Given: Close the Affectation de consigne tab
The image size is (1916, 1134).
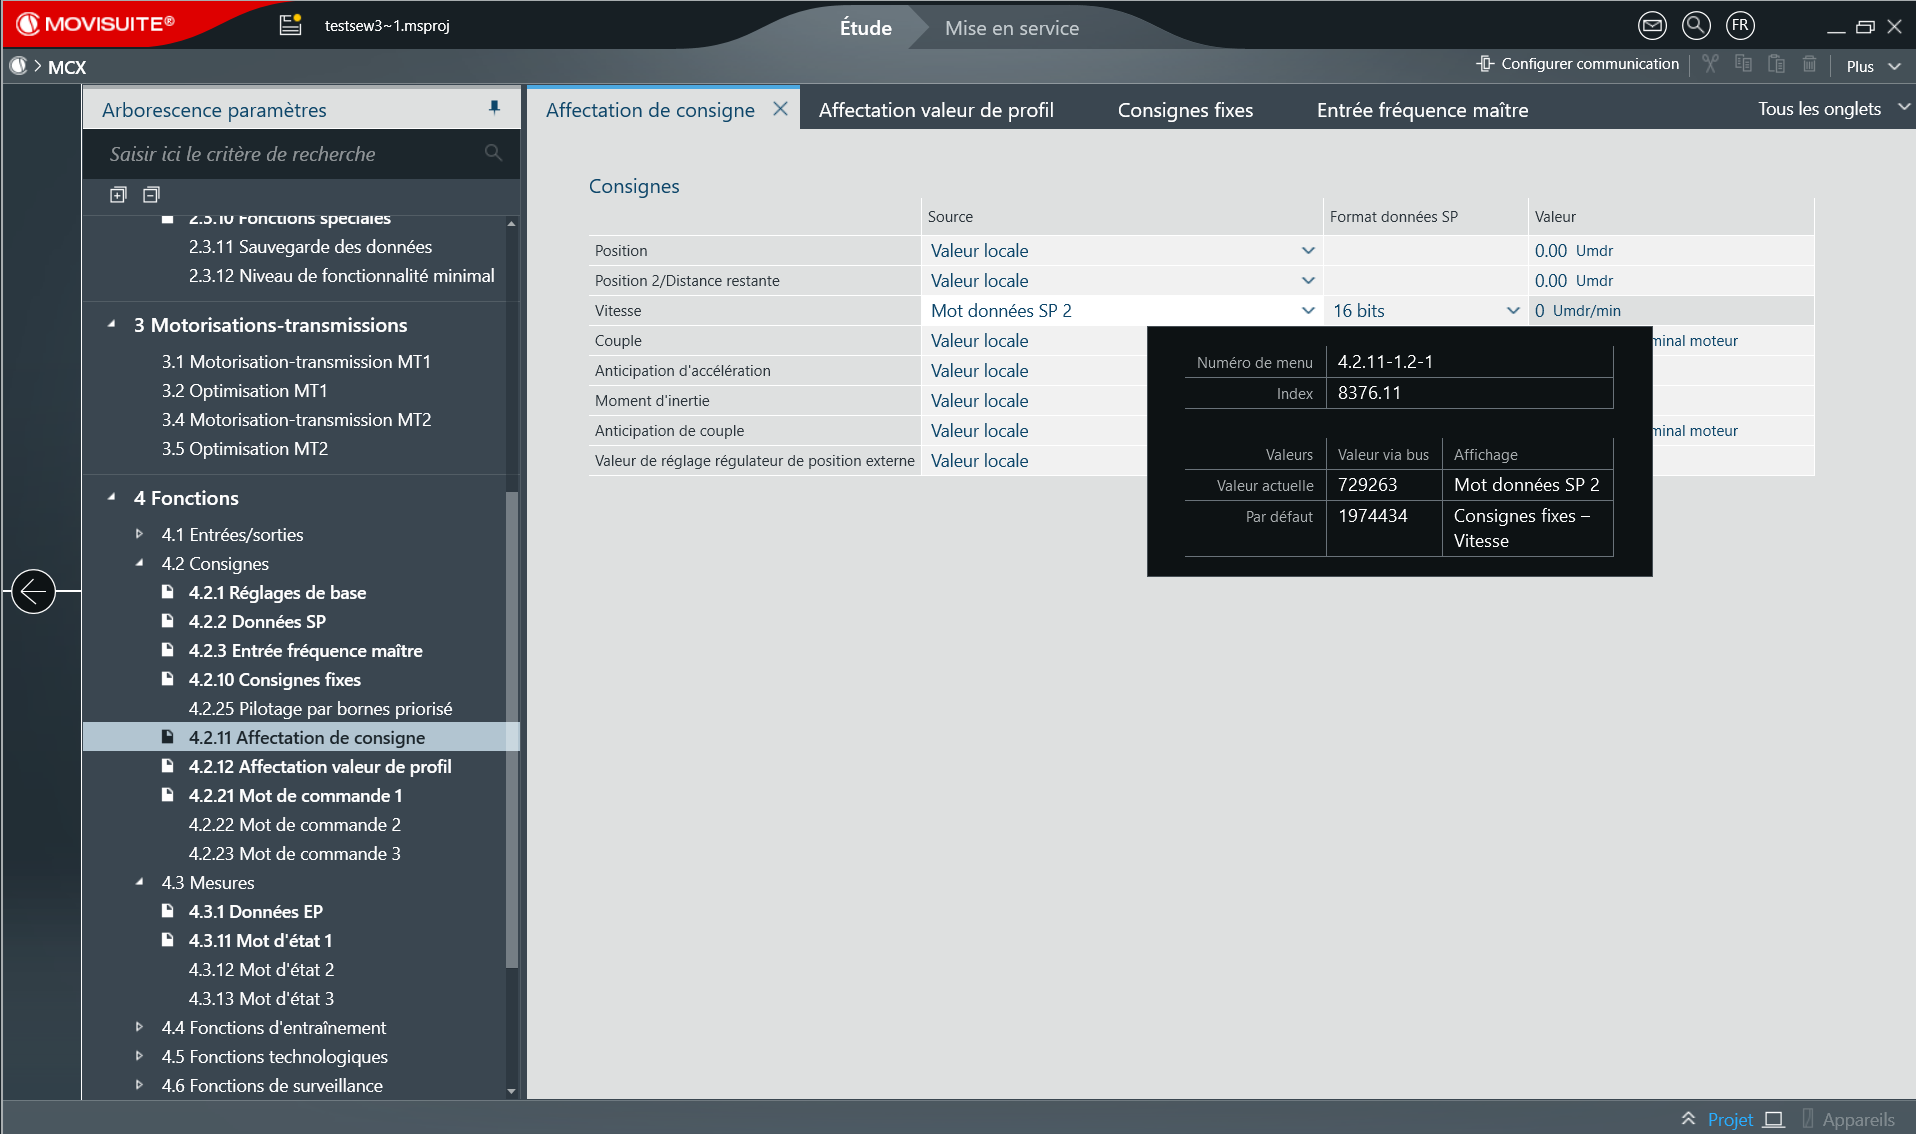Looking at the screenshot, I should (x=780, y=109).
